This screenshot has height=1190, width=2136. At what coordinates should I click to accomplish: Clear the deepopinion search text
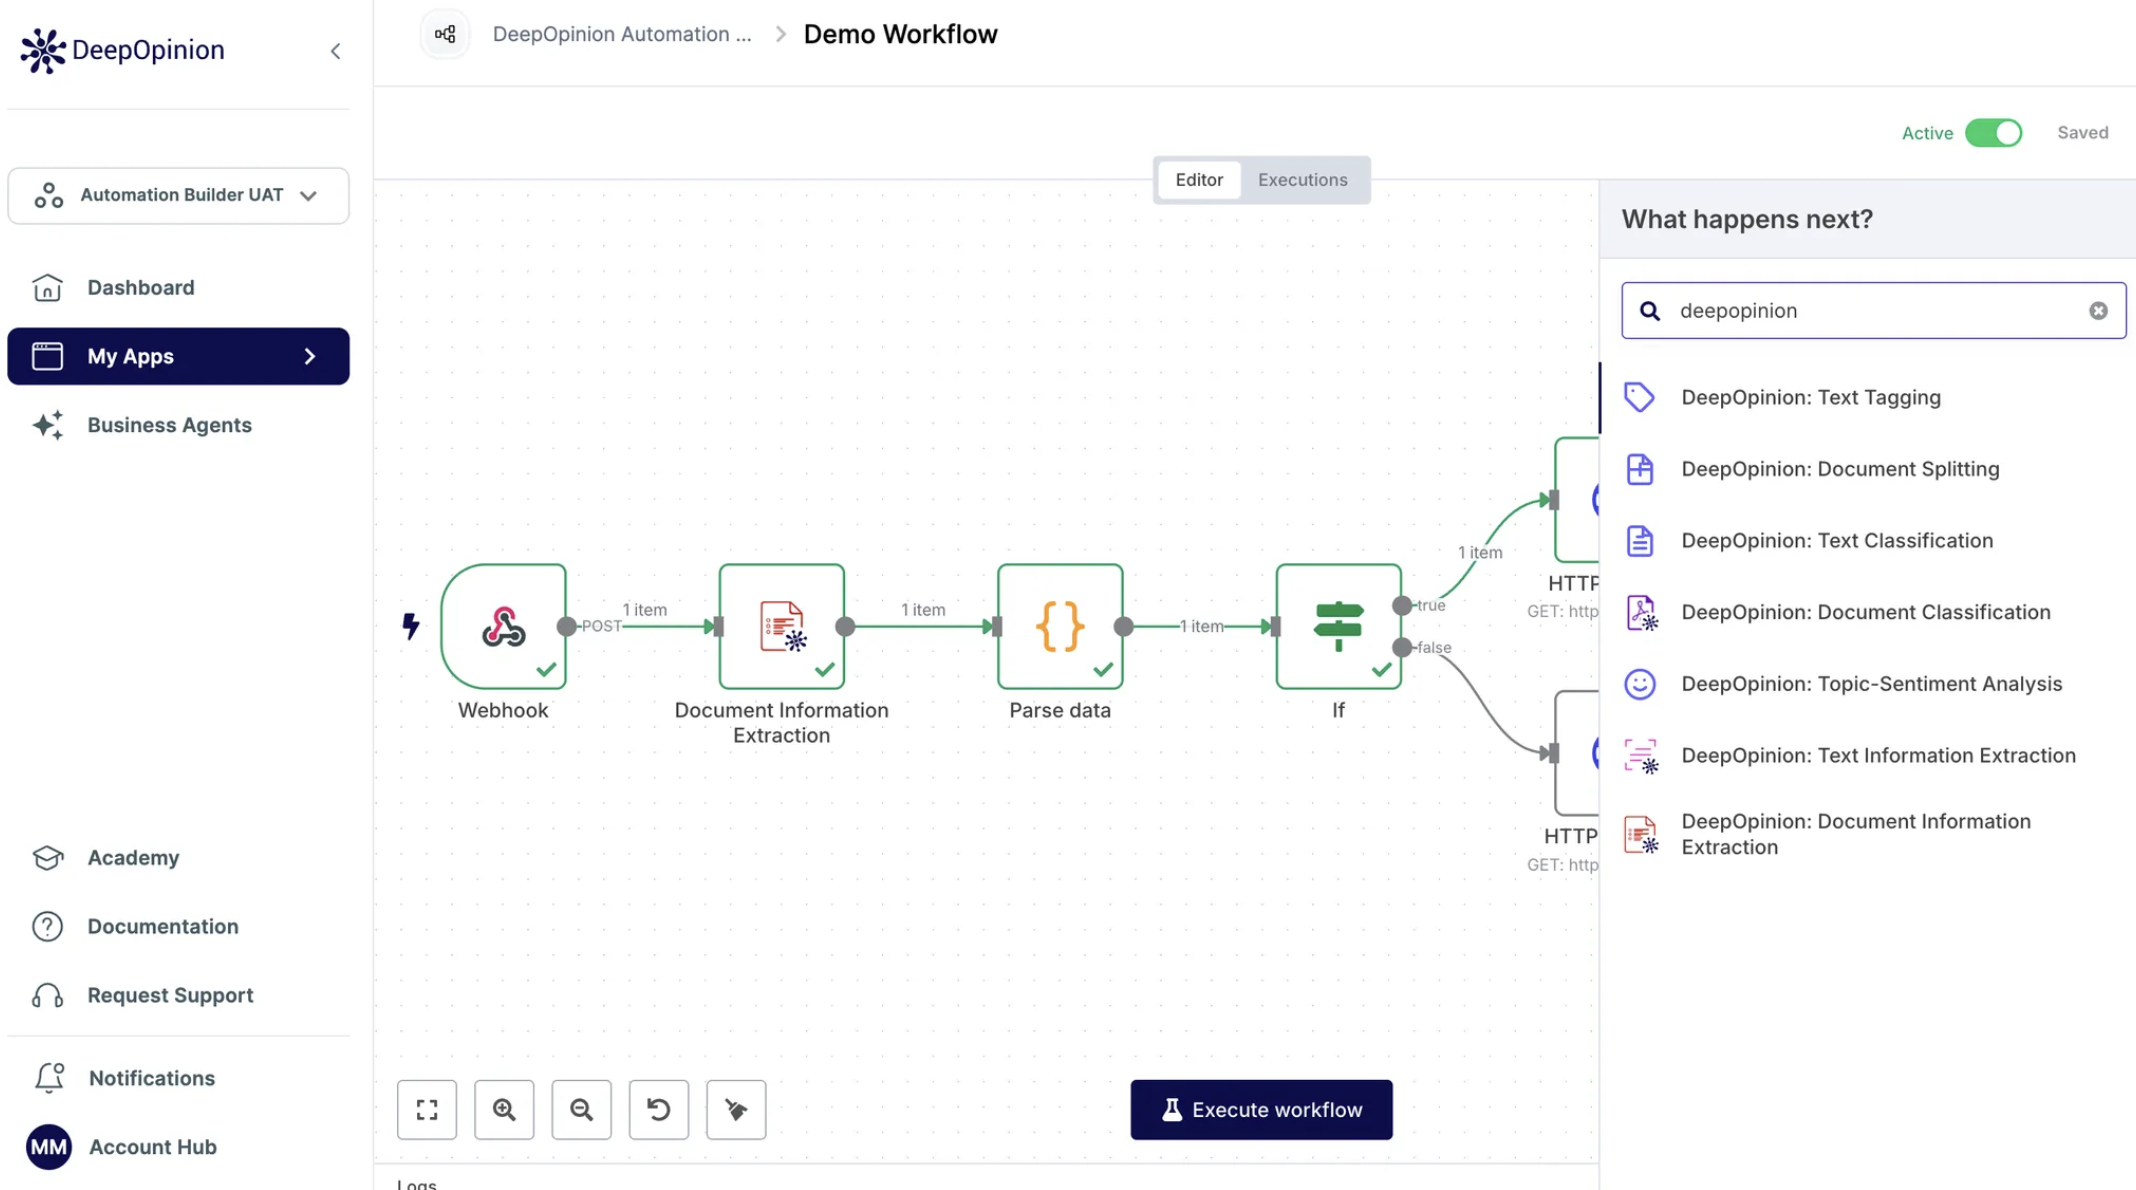2098,311
